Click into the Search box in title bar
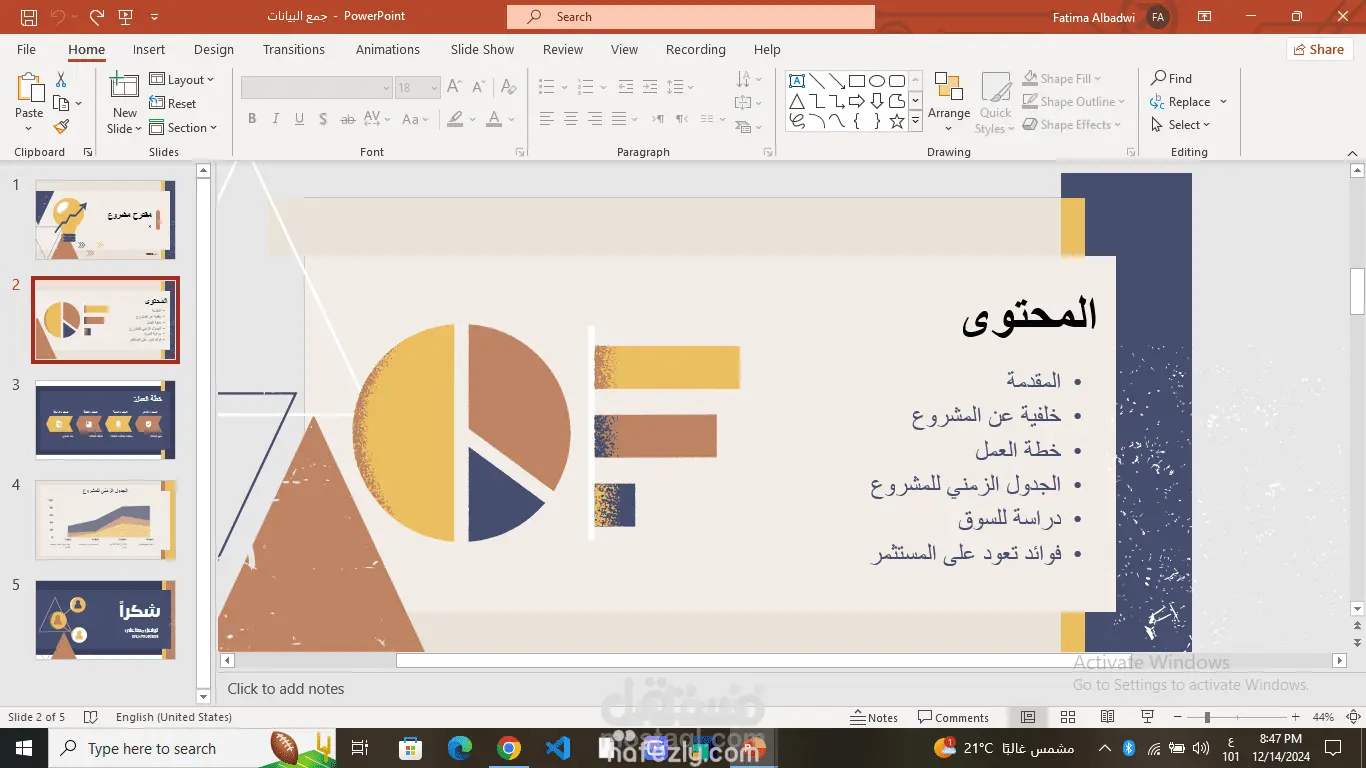This screenshot has width=1366, height=768. point(691,17)
